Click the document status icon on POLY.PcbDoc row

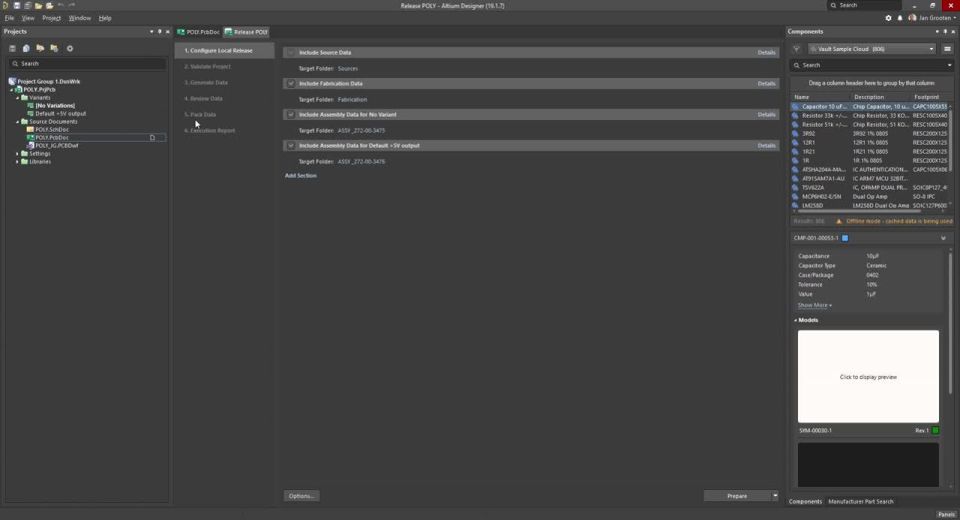[152, 138]
